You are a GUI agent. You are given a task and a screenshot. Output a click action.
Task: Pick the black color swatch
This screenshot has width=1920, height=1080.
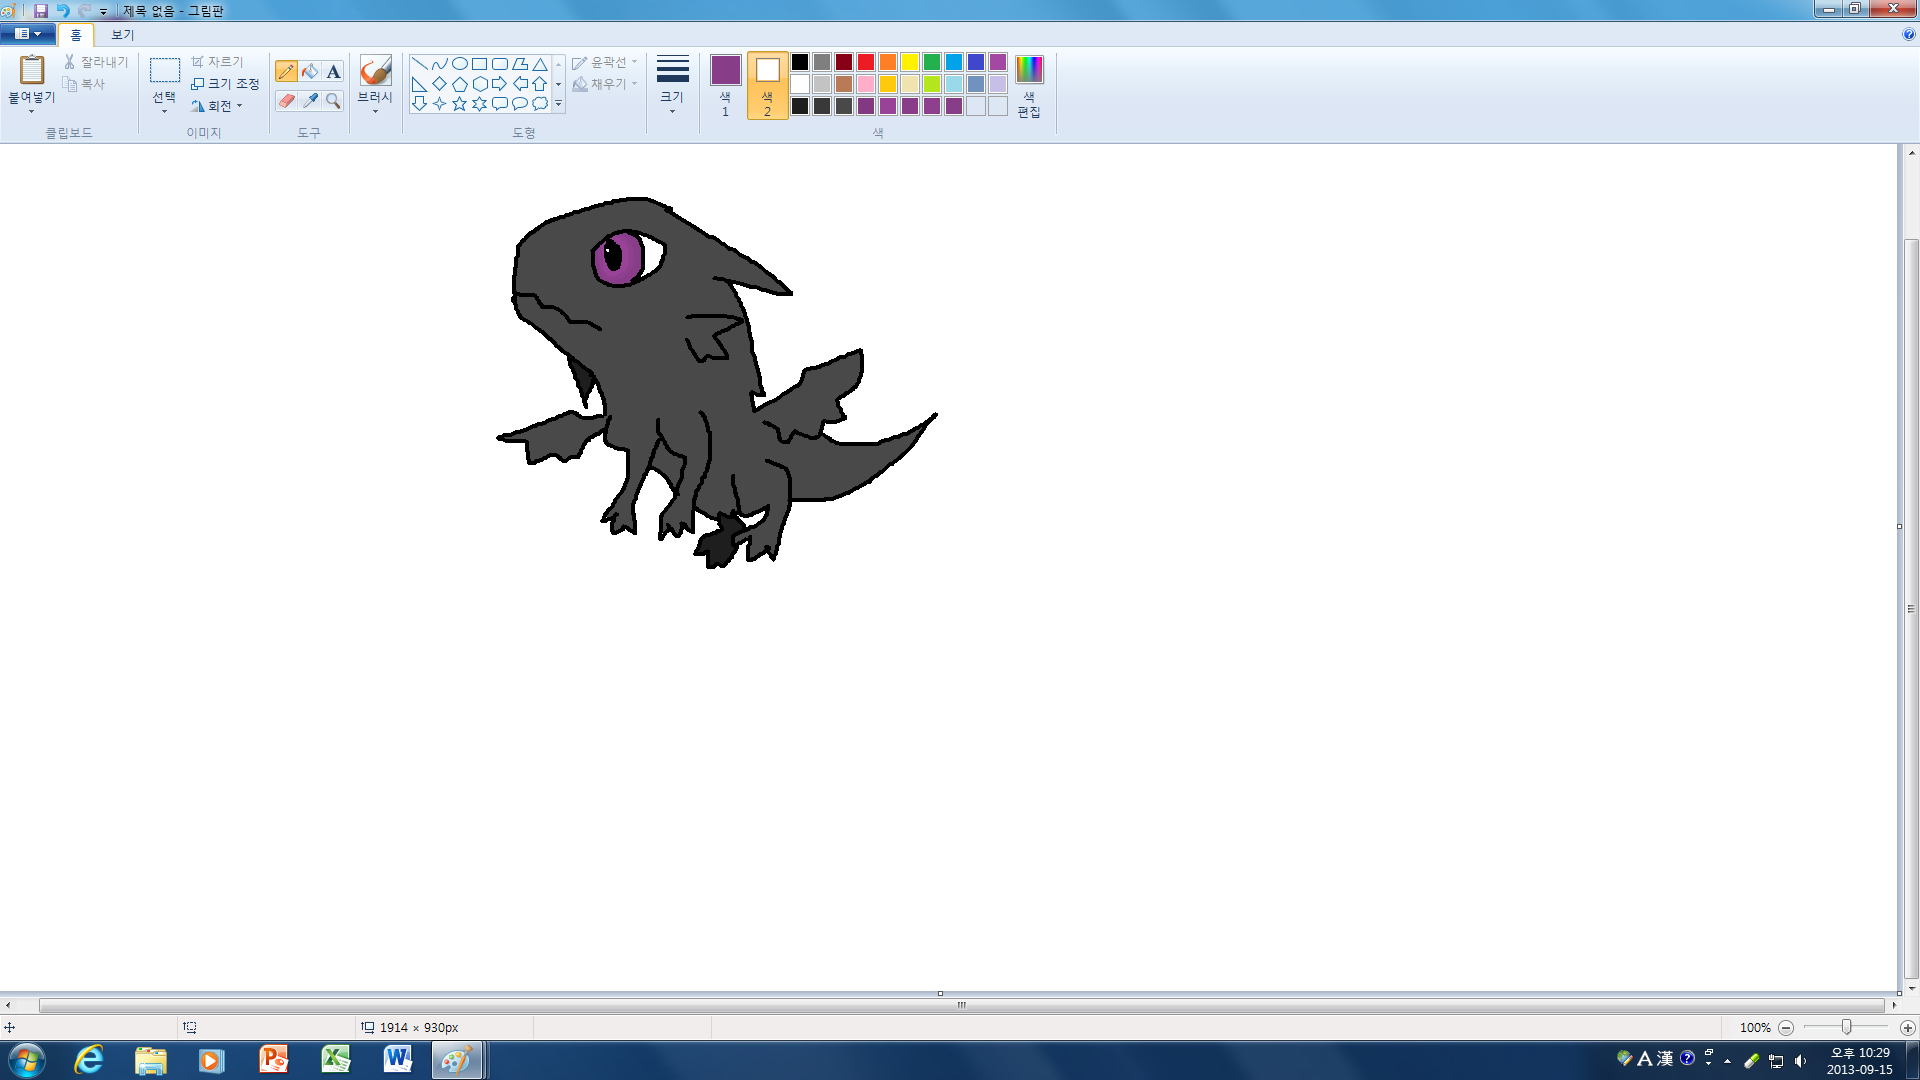click(x=800, y=62)
